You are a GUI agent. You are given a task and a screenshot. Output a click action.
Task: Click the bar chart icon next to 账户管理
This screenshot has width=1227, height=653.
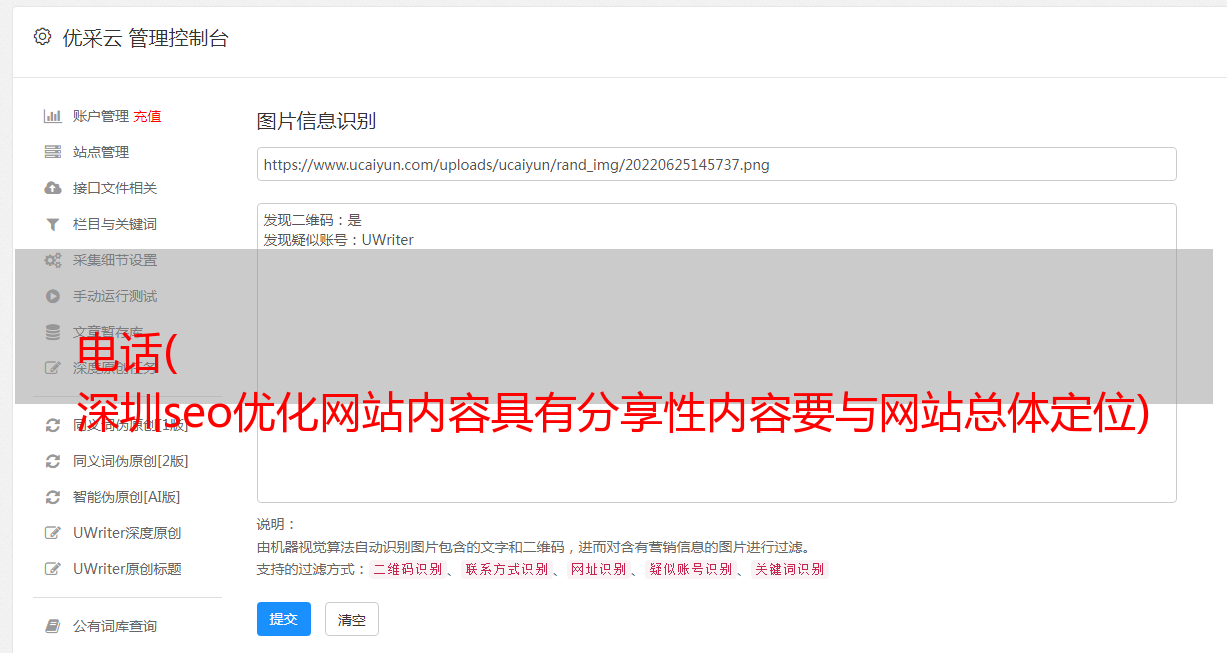tap(53, 116)
